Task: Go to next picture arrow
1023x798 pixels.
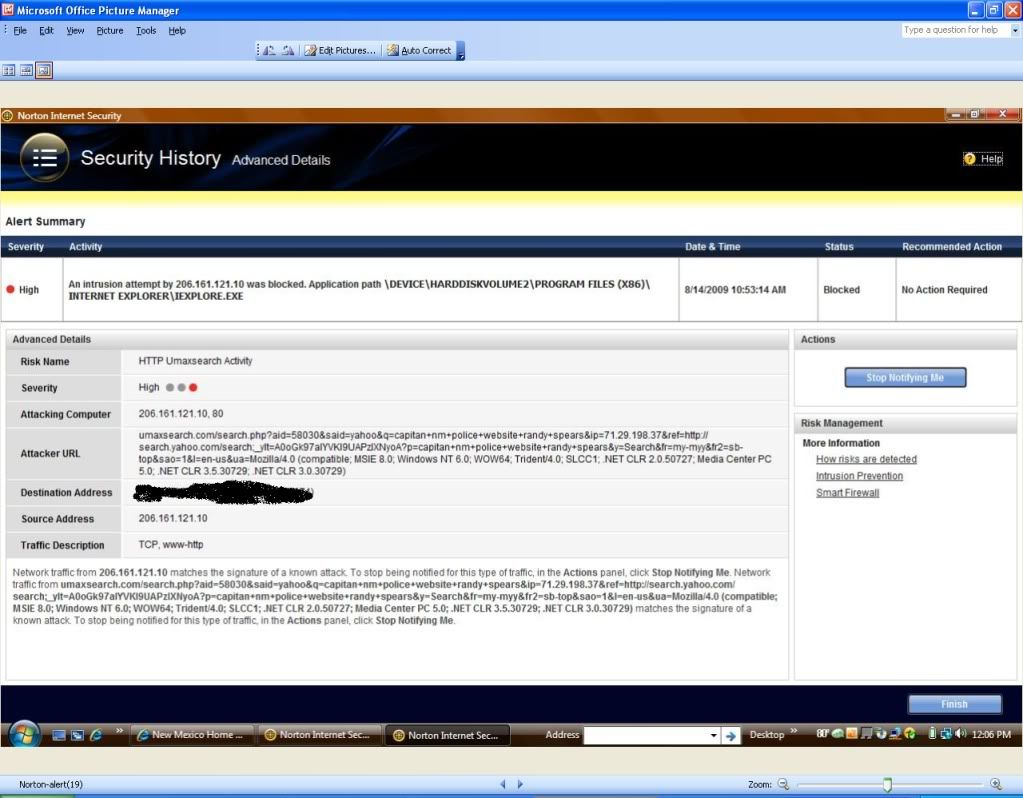Action: (x=520, y=784)
